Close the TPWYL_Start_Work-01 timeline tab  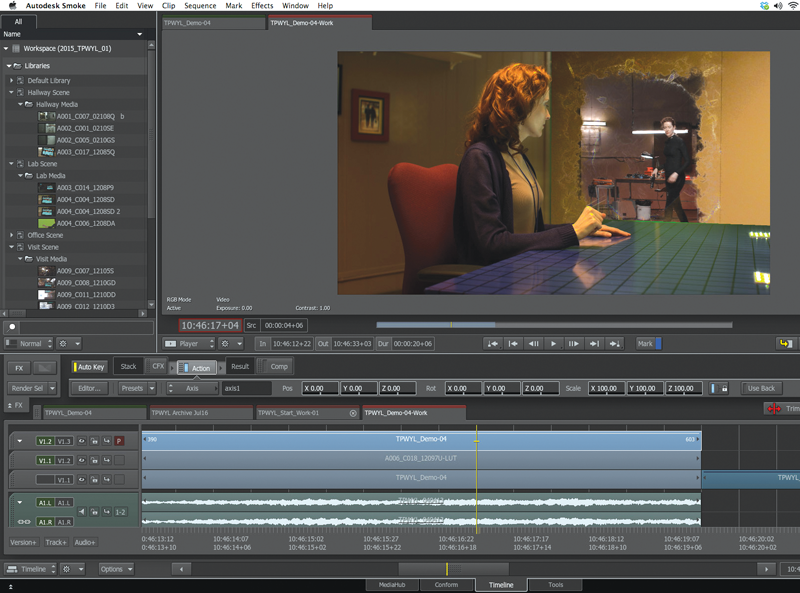click(353, 413)
